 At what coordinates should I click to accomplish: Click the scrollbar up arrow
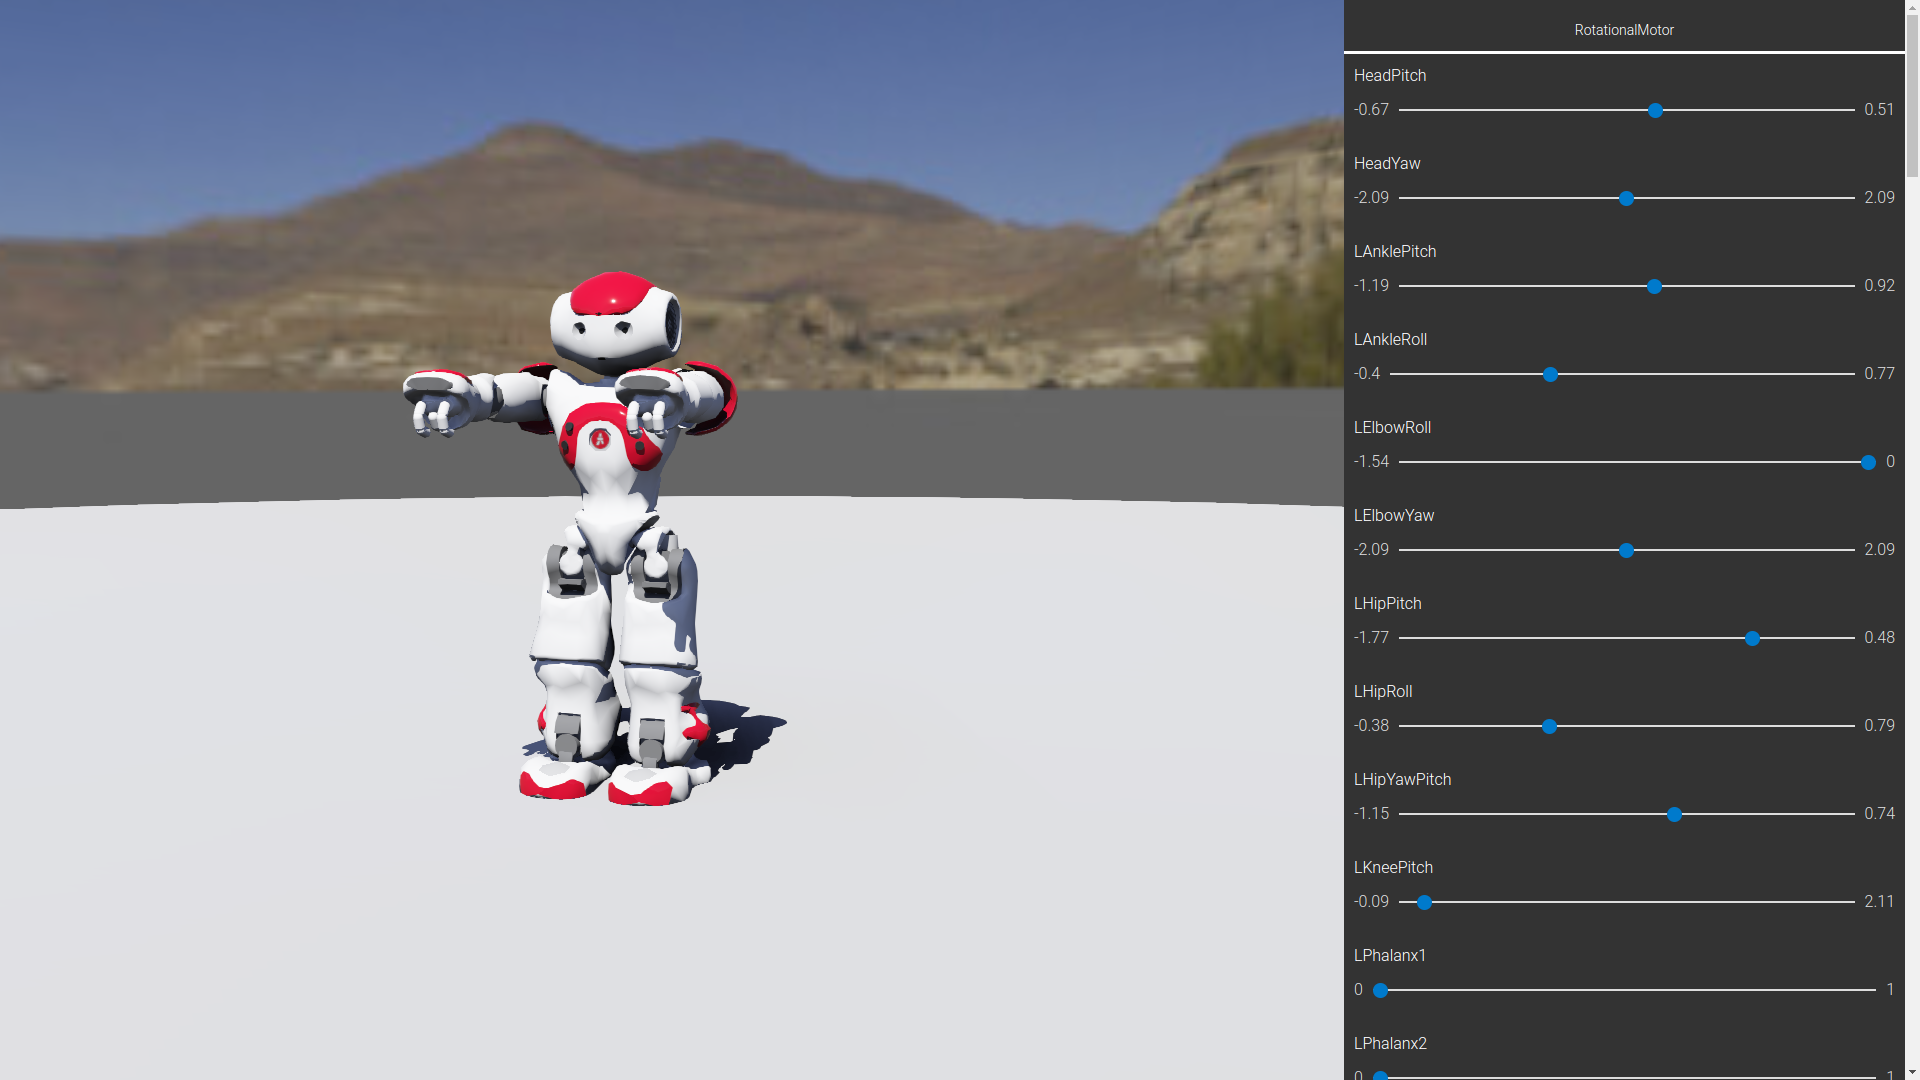(x=1911, y=6)
